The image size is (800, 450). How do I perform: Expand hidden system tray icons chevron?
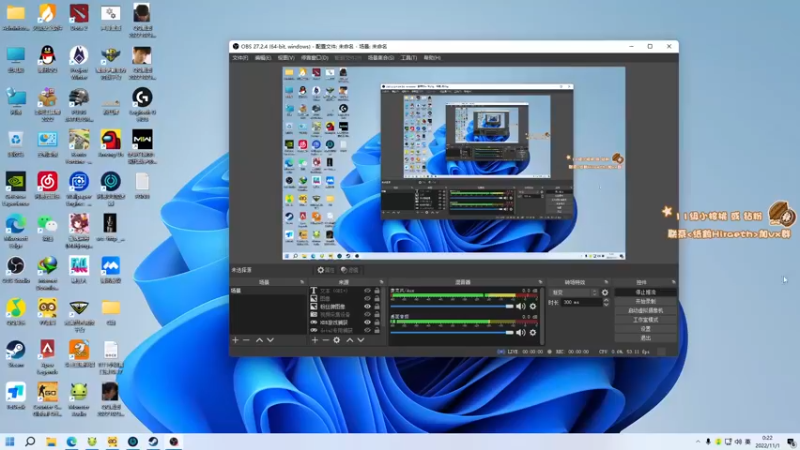pyautogui.click(x=697, y=441)
